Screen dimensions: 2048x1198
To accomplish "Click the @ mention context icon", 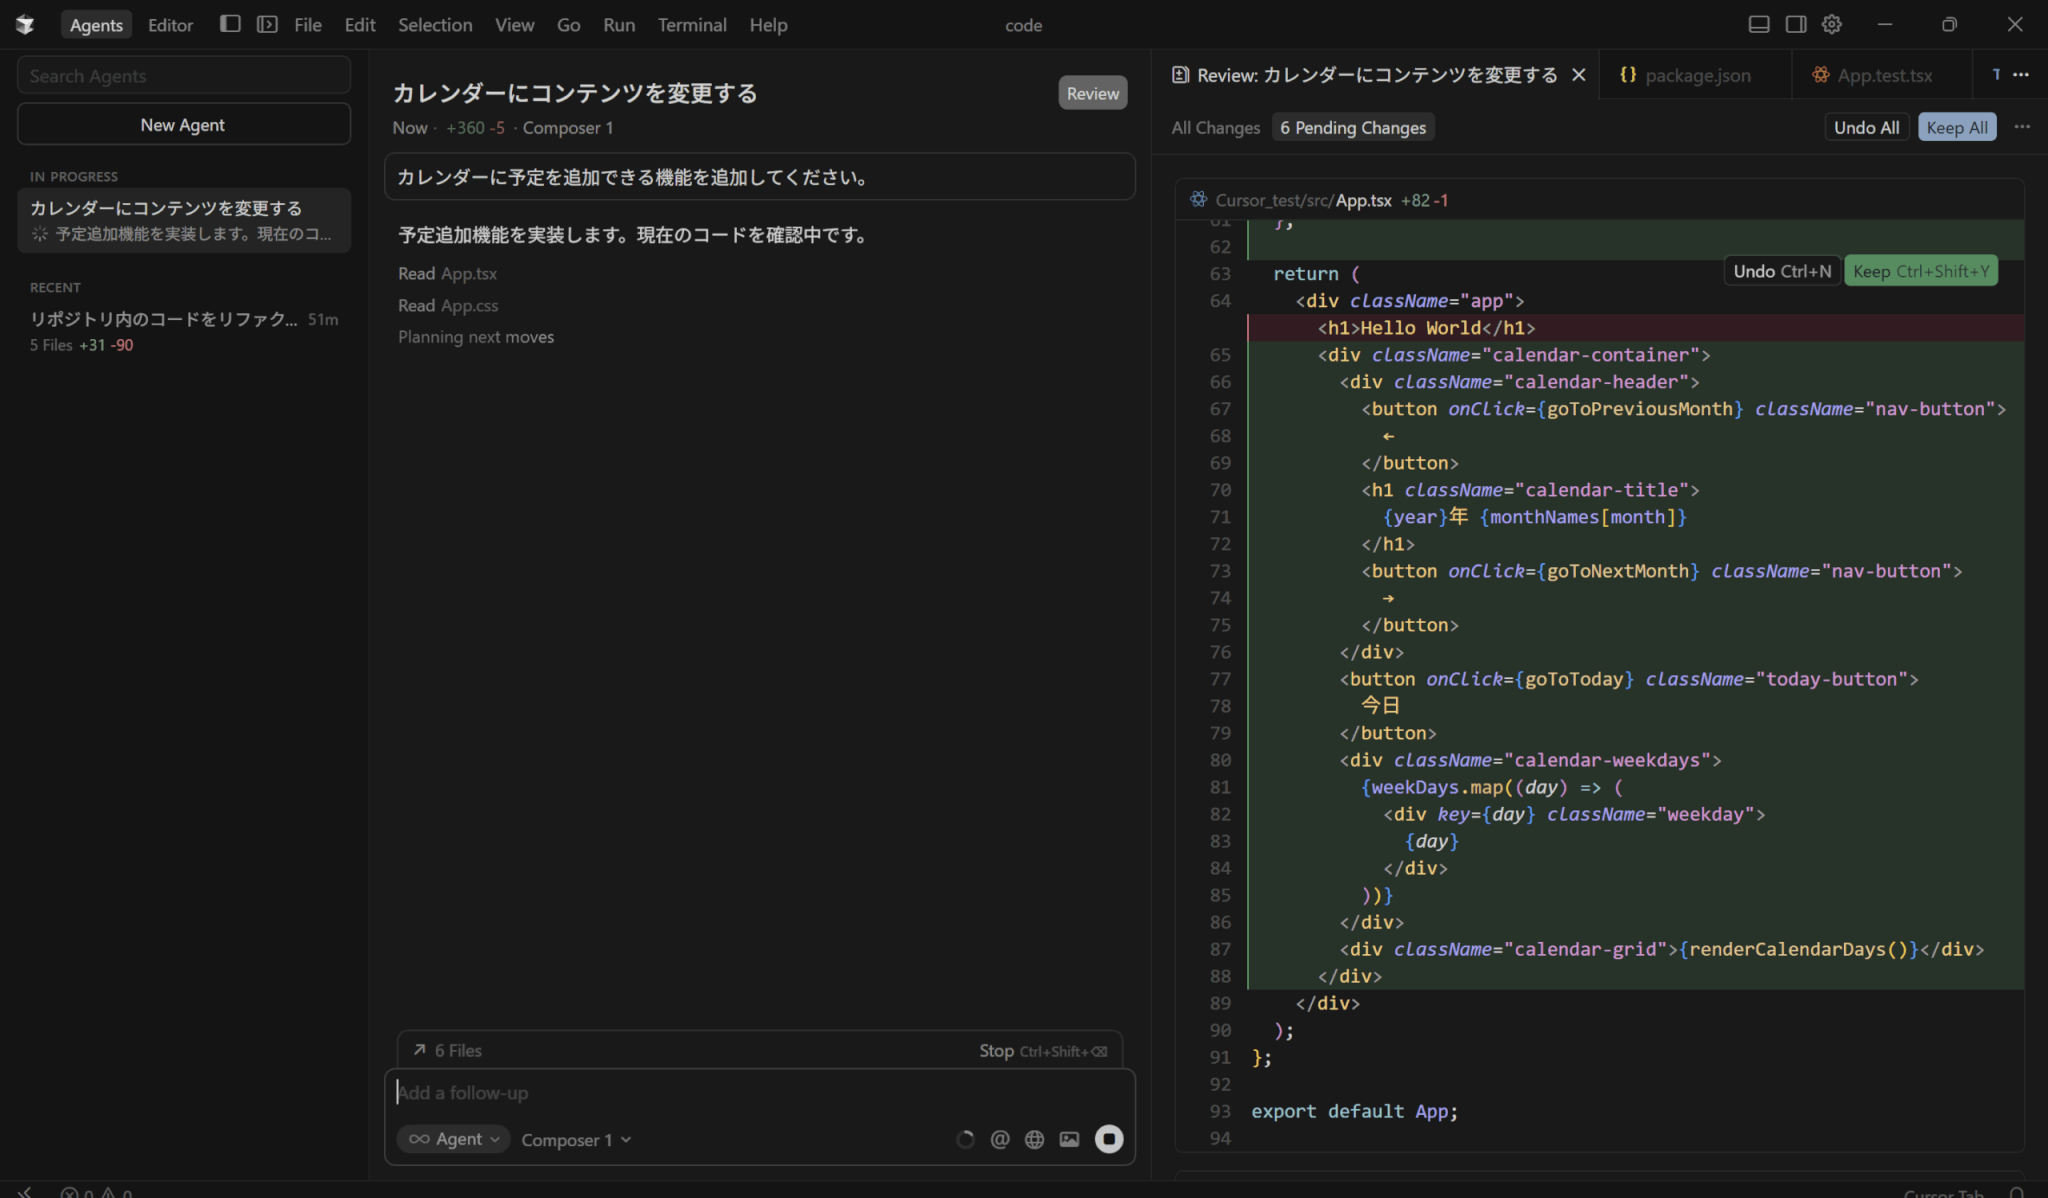I will tap(999, 1139).
